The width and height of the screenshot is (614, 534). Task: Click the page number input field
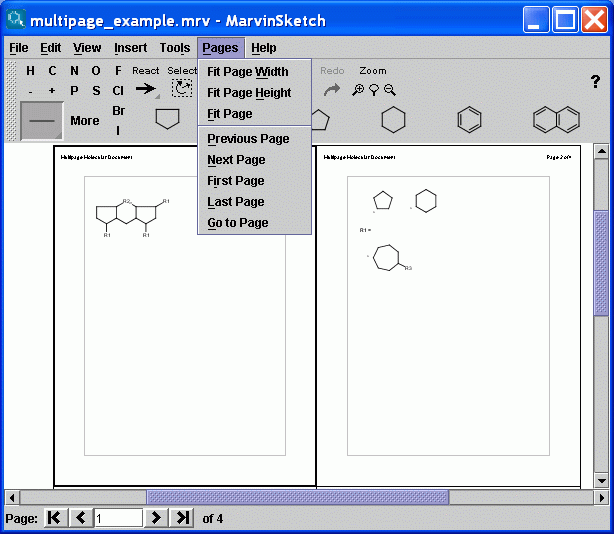[118, 518]
